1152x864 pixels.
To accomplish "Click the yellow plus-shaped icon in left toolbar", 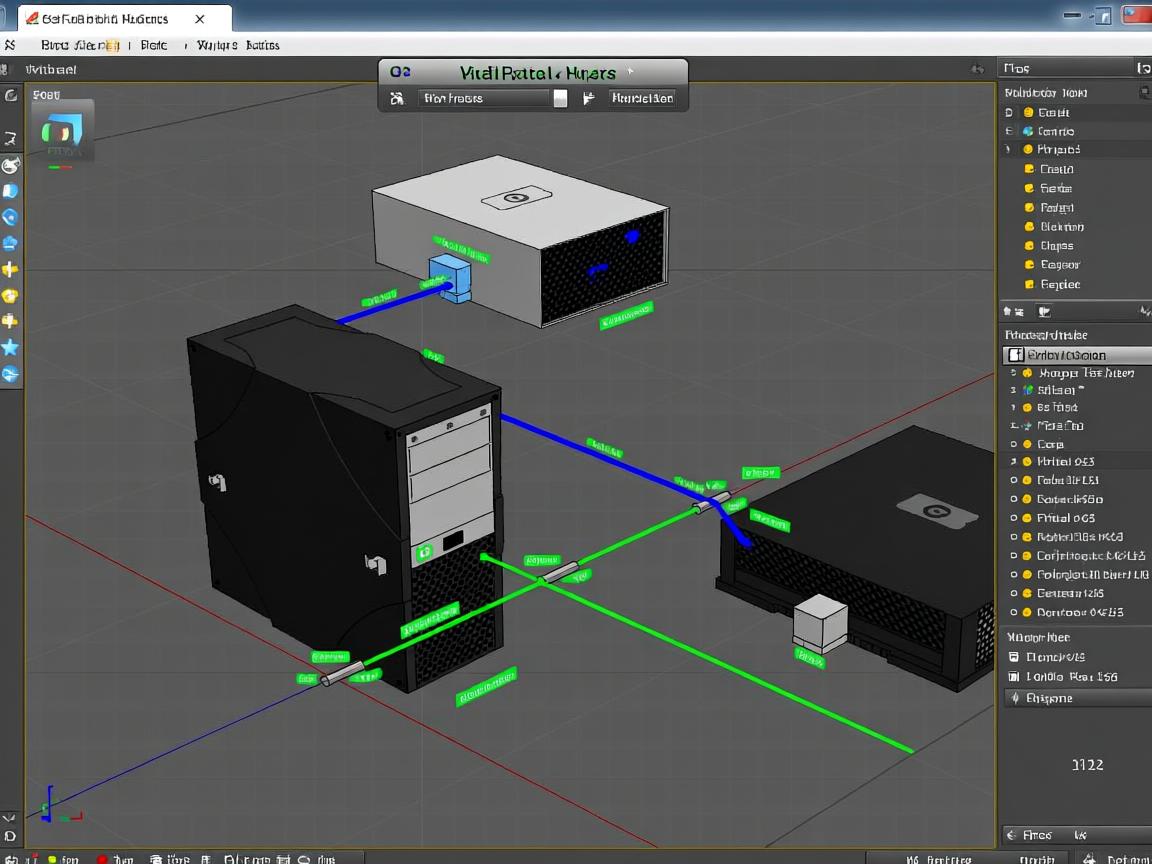I will pyautogui.click(x=10, y=270).
